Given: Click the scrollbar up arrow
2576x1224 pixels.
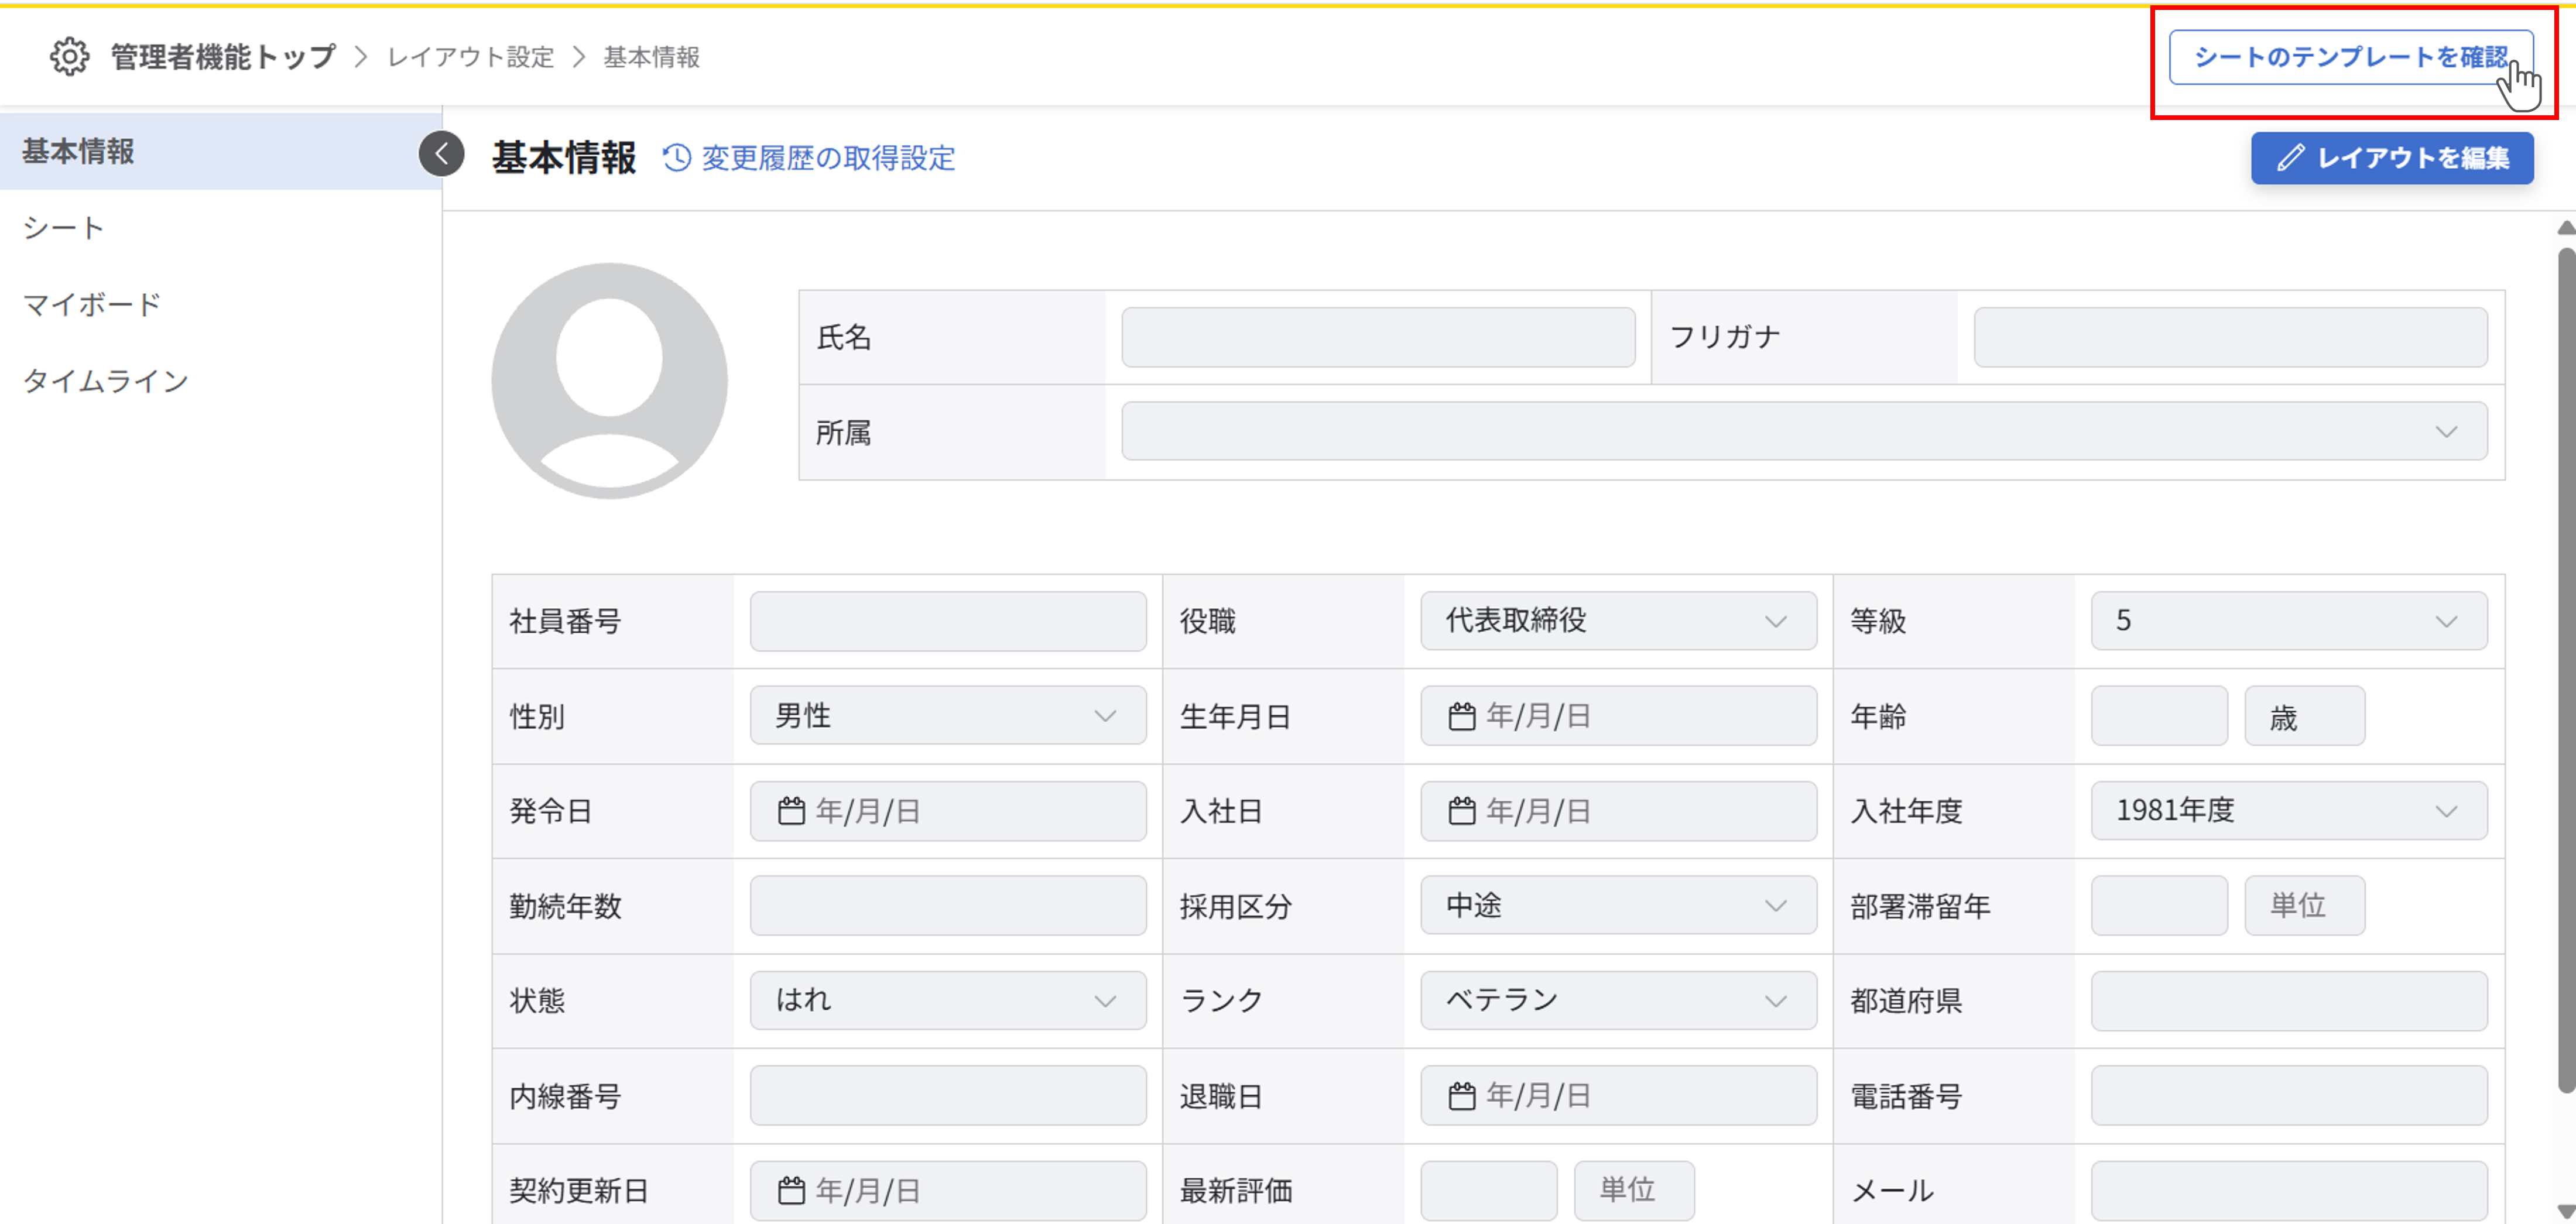Looking at the screenshot, I should click(2566, 228).
